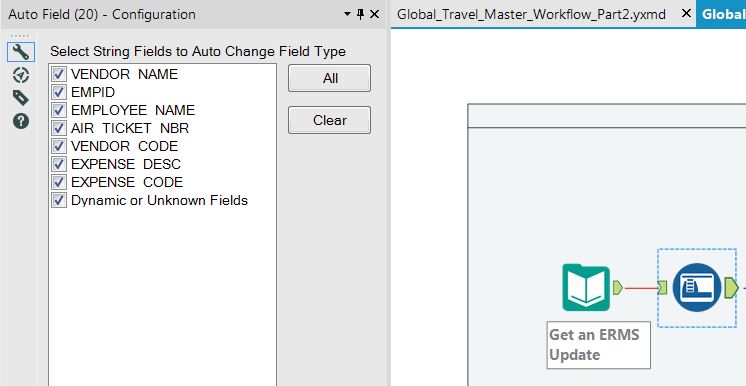Select the Get an ERMS Update annotation
This screenshot has height=386, width=746.
(599, 345)
